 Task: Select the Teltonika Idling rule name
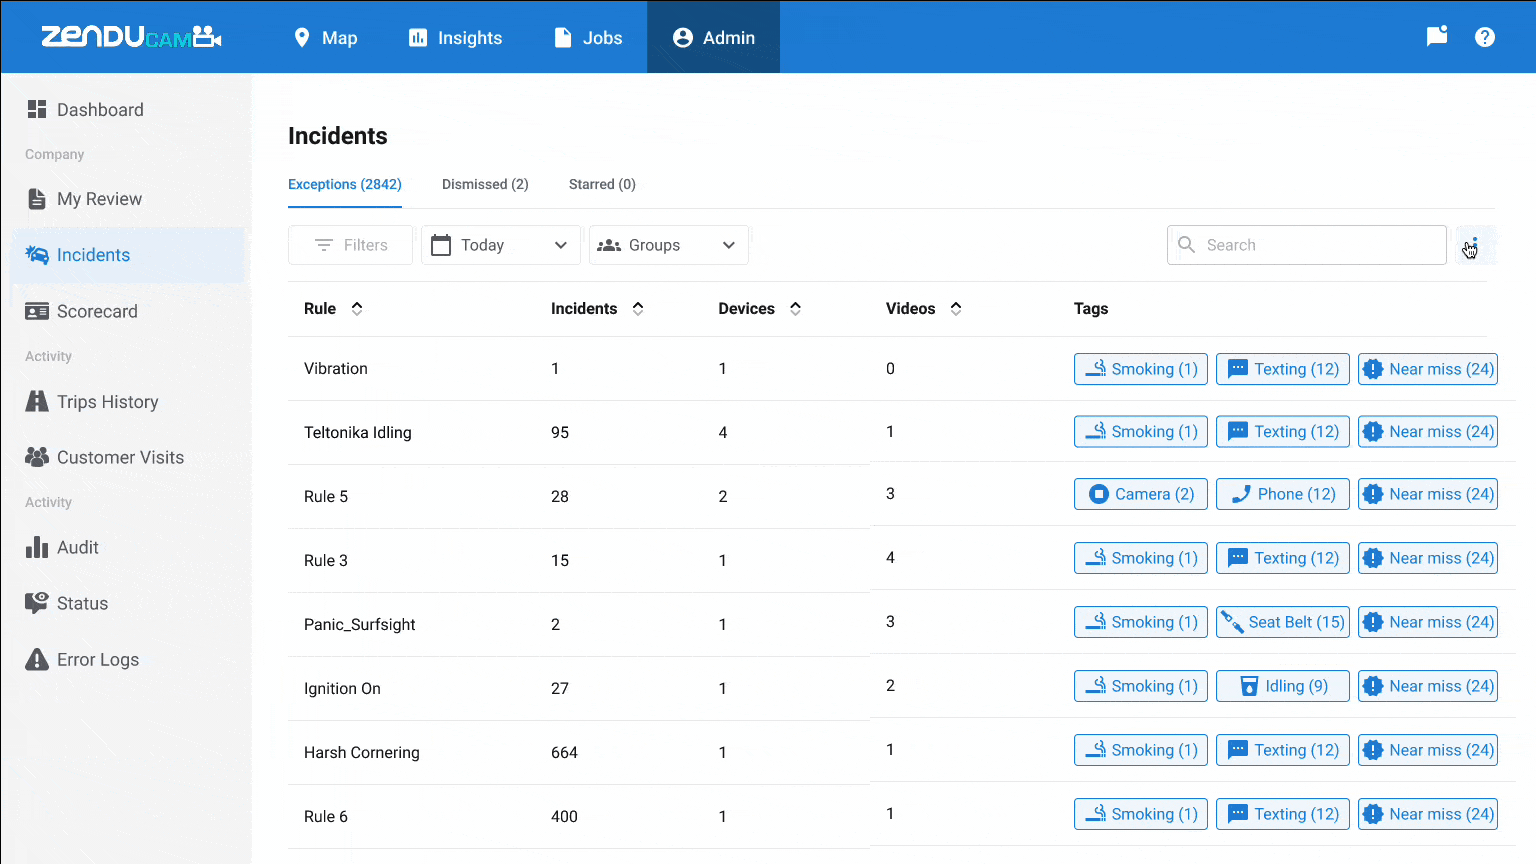(358, 432)
